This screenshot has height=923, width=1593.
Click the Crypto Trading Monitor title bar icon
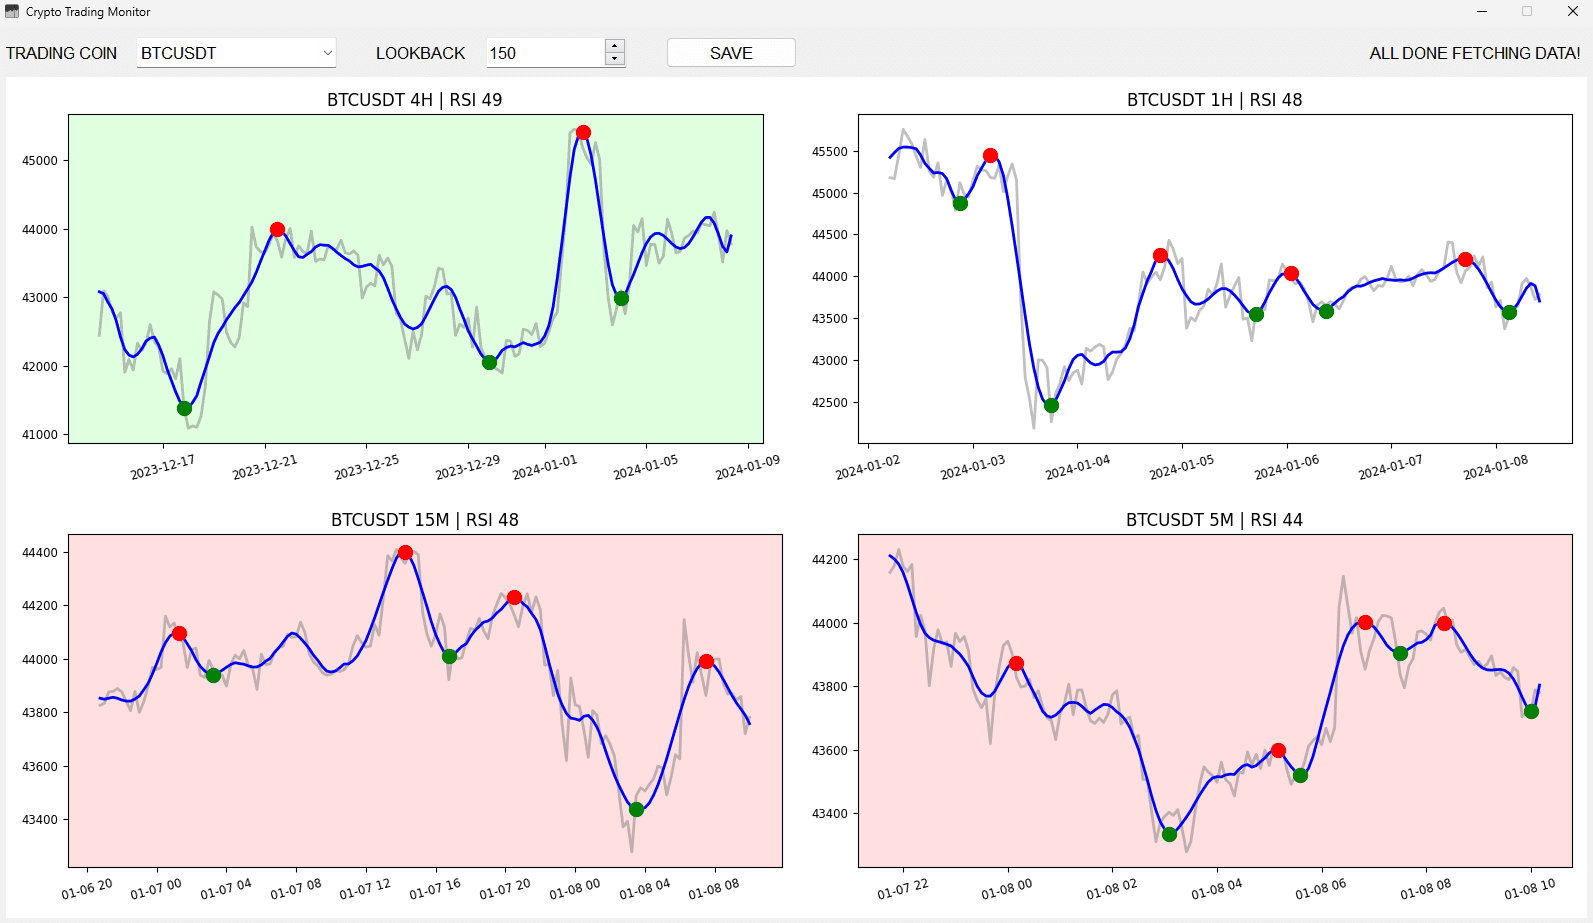coord(12,12)
